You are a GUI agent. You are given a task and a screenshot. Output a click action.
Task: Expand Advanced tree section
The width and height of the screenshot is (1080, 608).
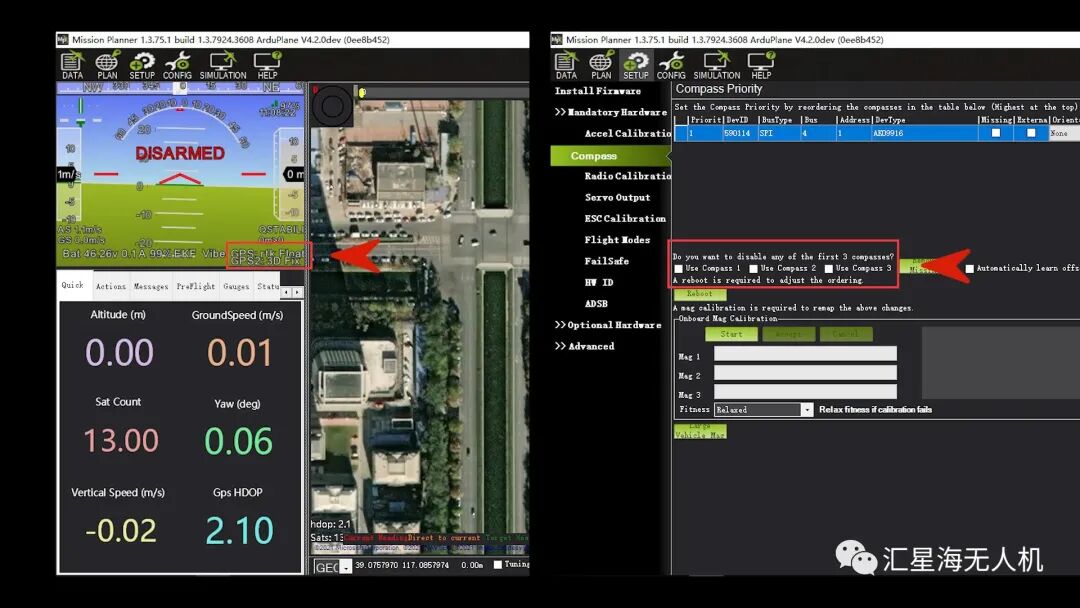[x=585, y=346]
